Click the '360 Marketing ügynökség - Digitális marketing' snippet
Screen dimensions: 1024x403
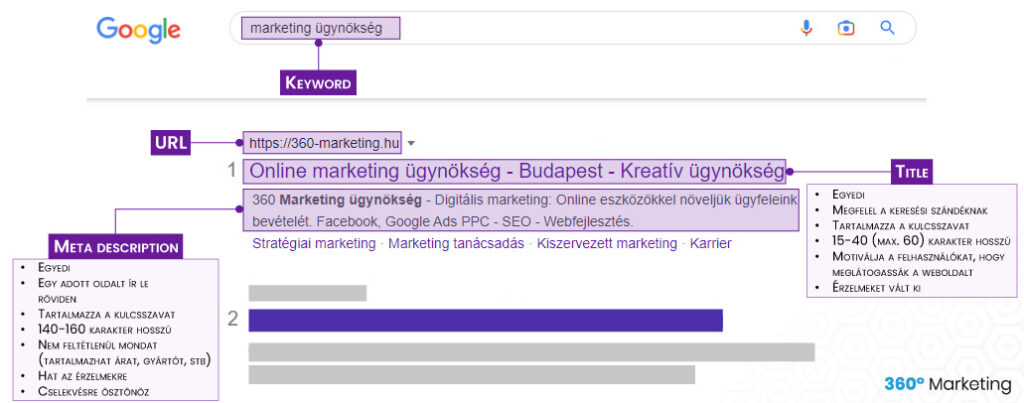(520, 210)
